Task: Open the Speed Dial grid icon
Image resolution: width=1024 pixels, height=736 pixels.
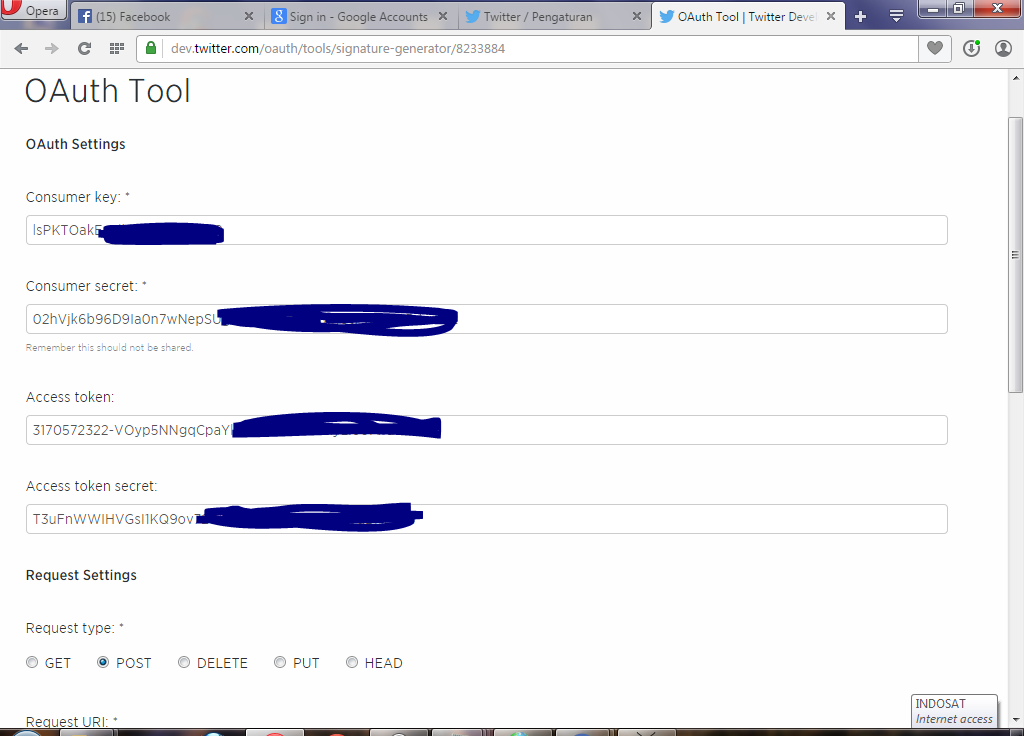Action: pos(117,48)
